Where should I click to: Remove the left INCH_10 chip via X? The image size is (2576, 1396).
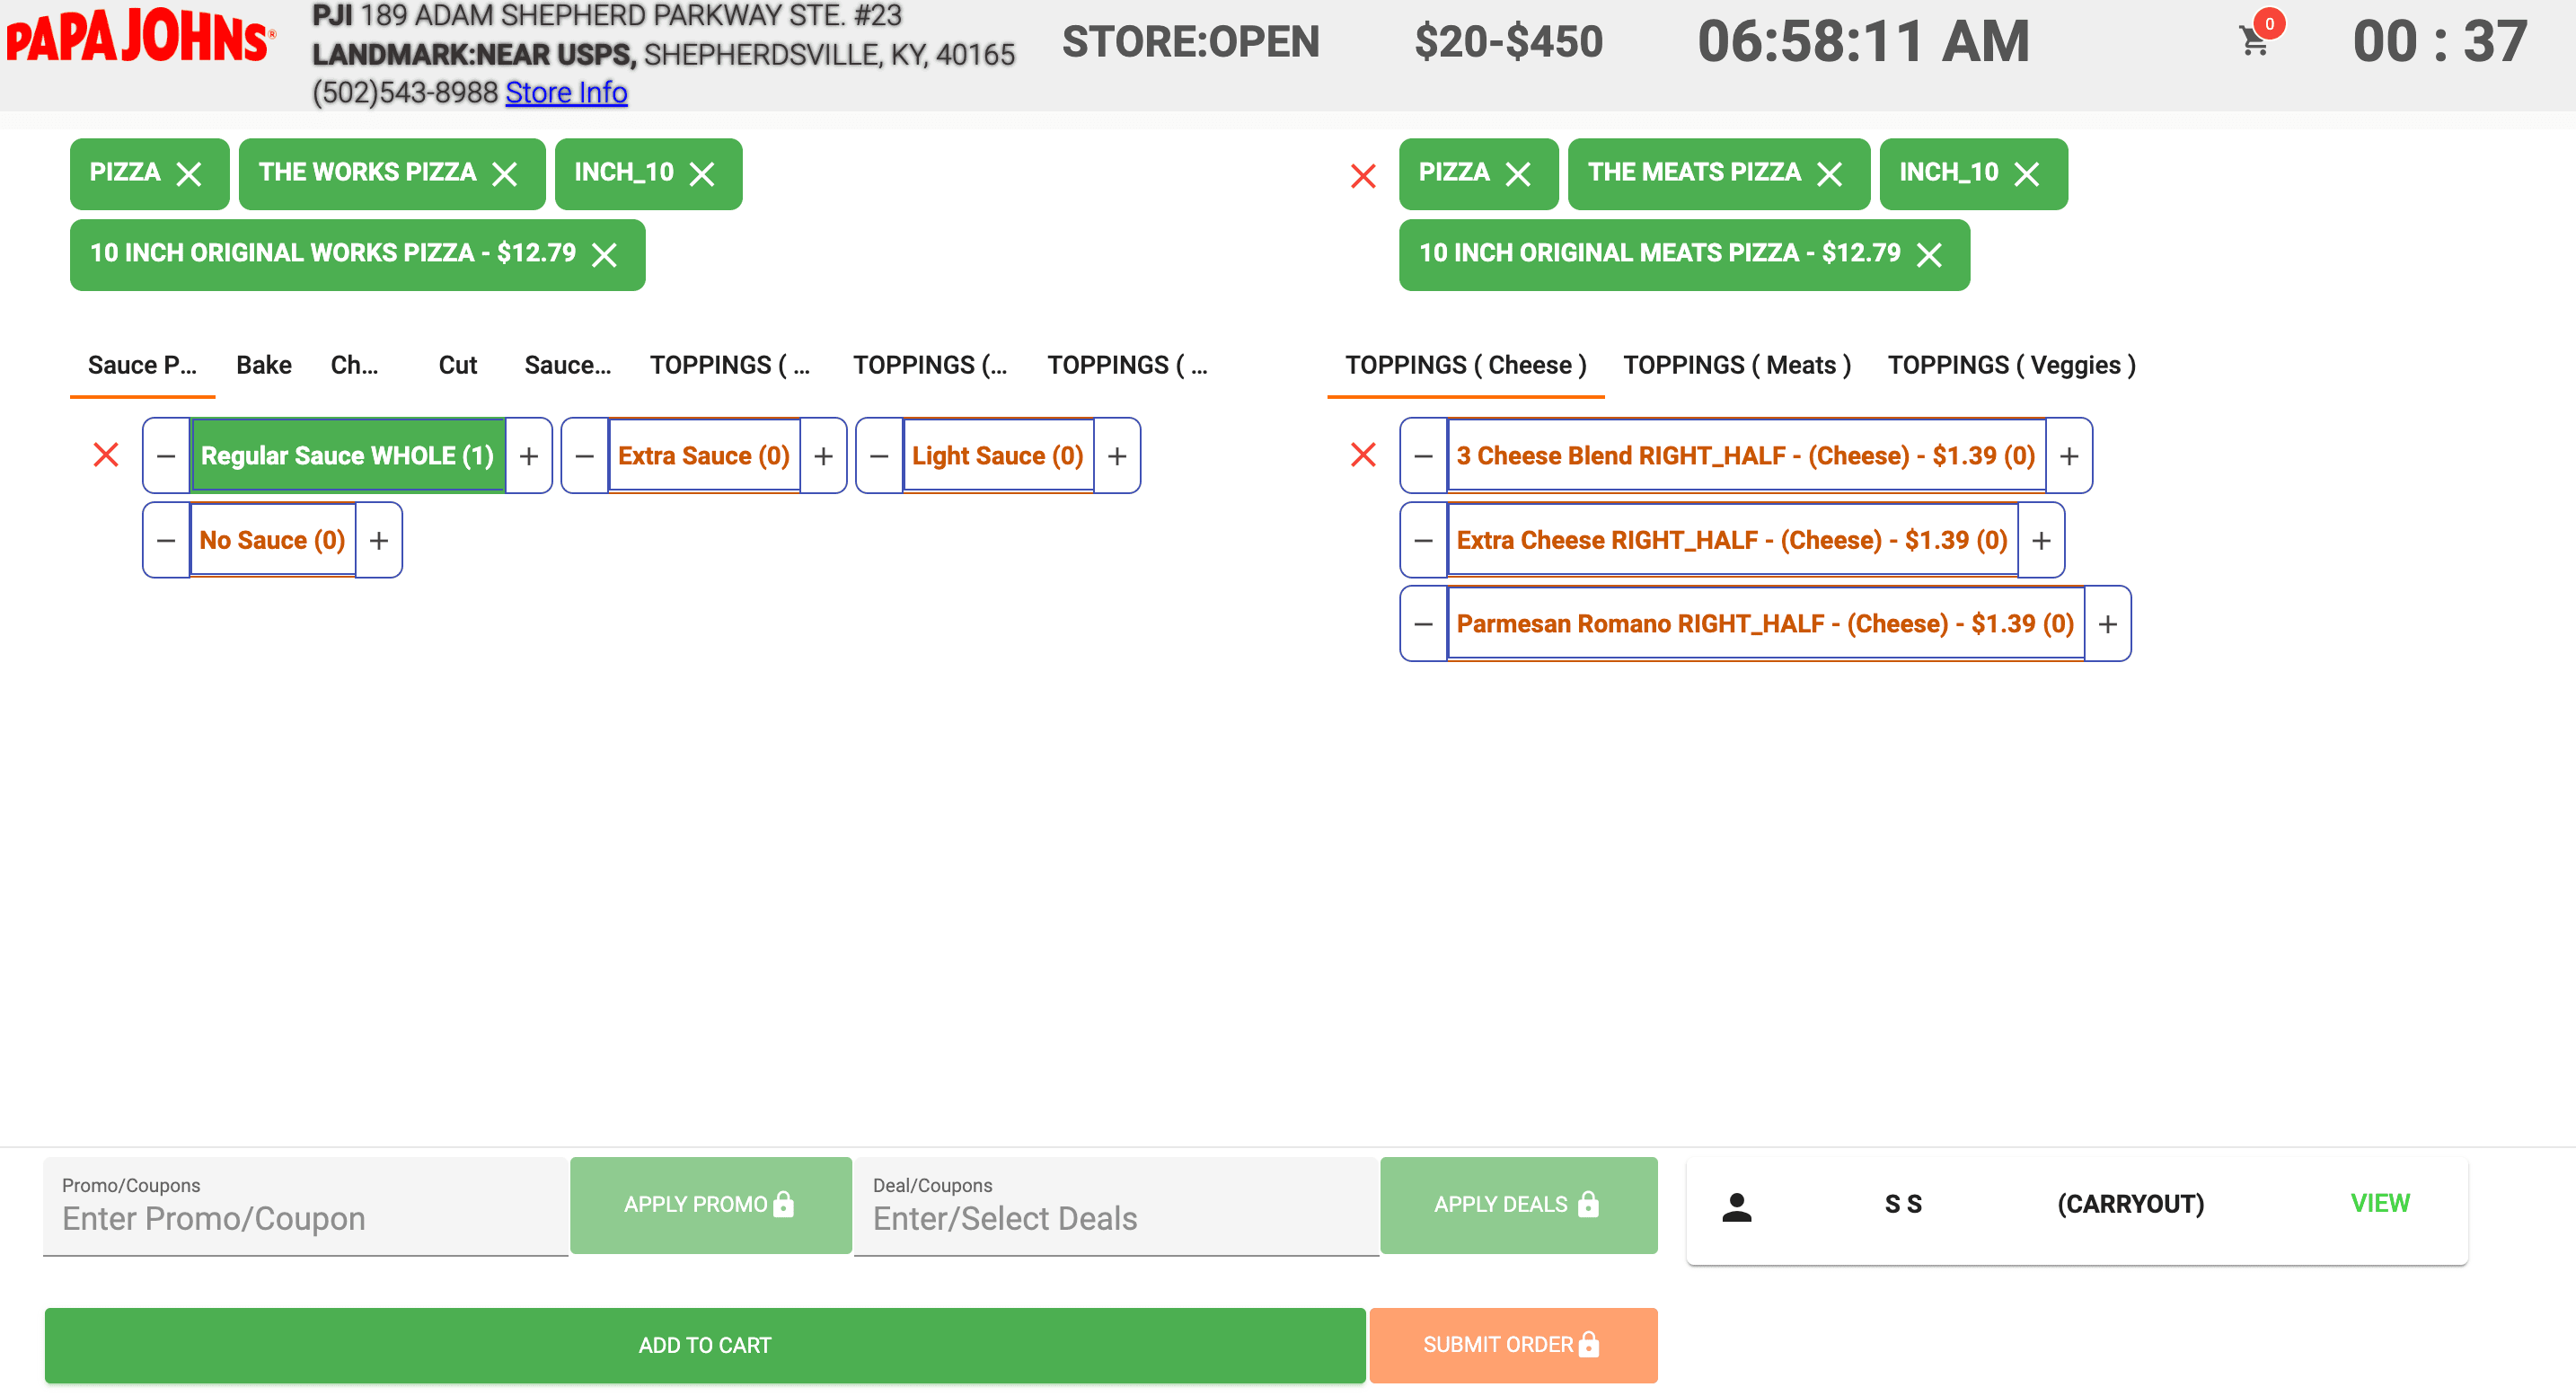(702, 174)
